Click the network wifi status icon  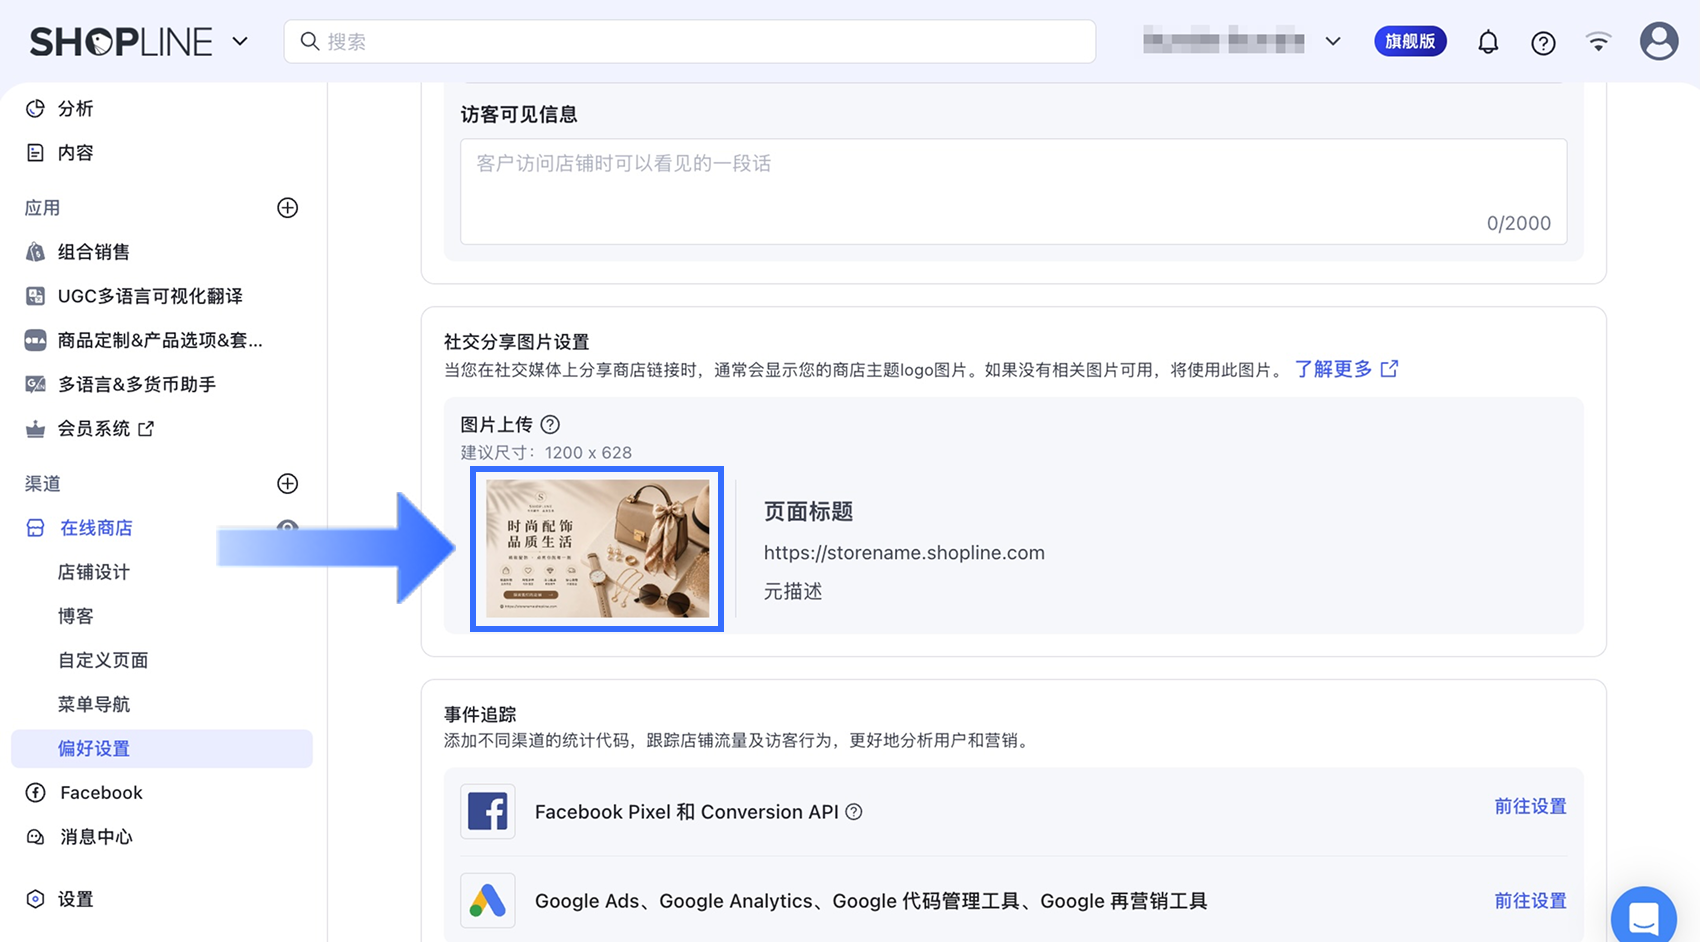pyautogui.click(x=1599, y=42)
